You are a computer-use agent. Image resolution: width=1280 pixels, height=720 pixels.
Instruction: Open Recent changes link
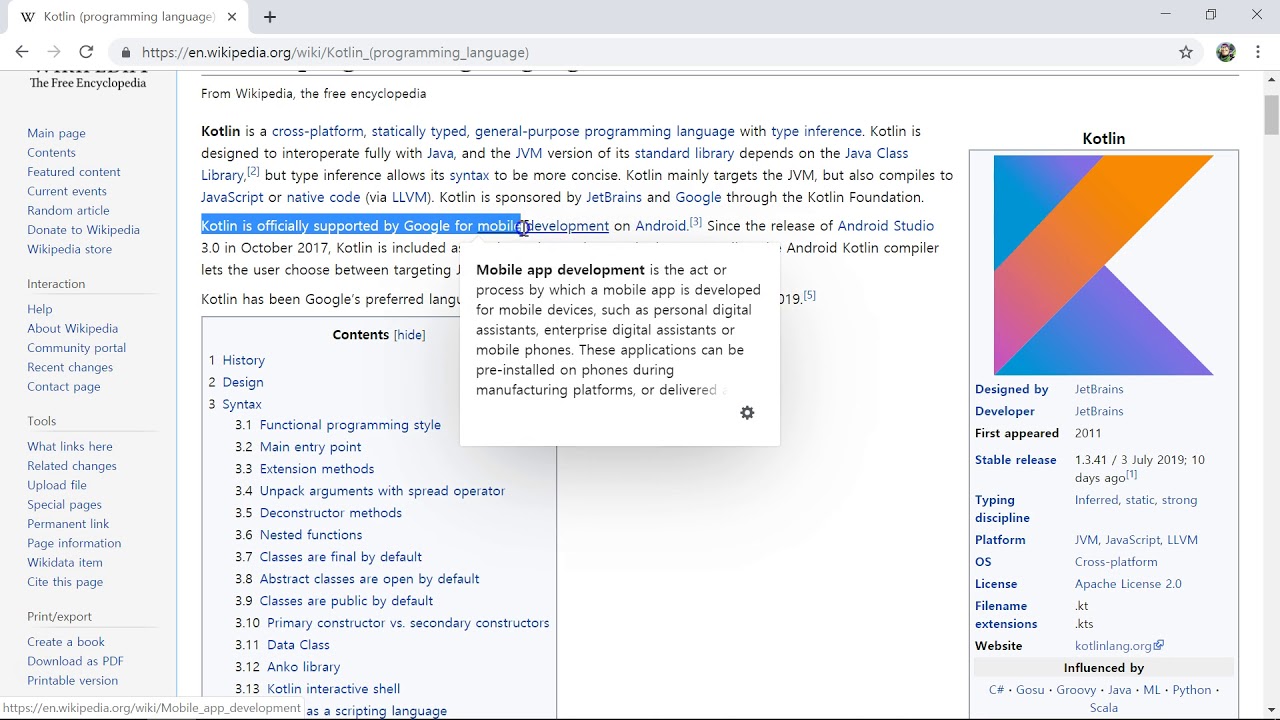point(70,367)
